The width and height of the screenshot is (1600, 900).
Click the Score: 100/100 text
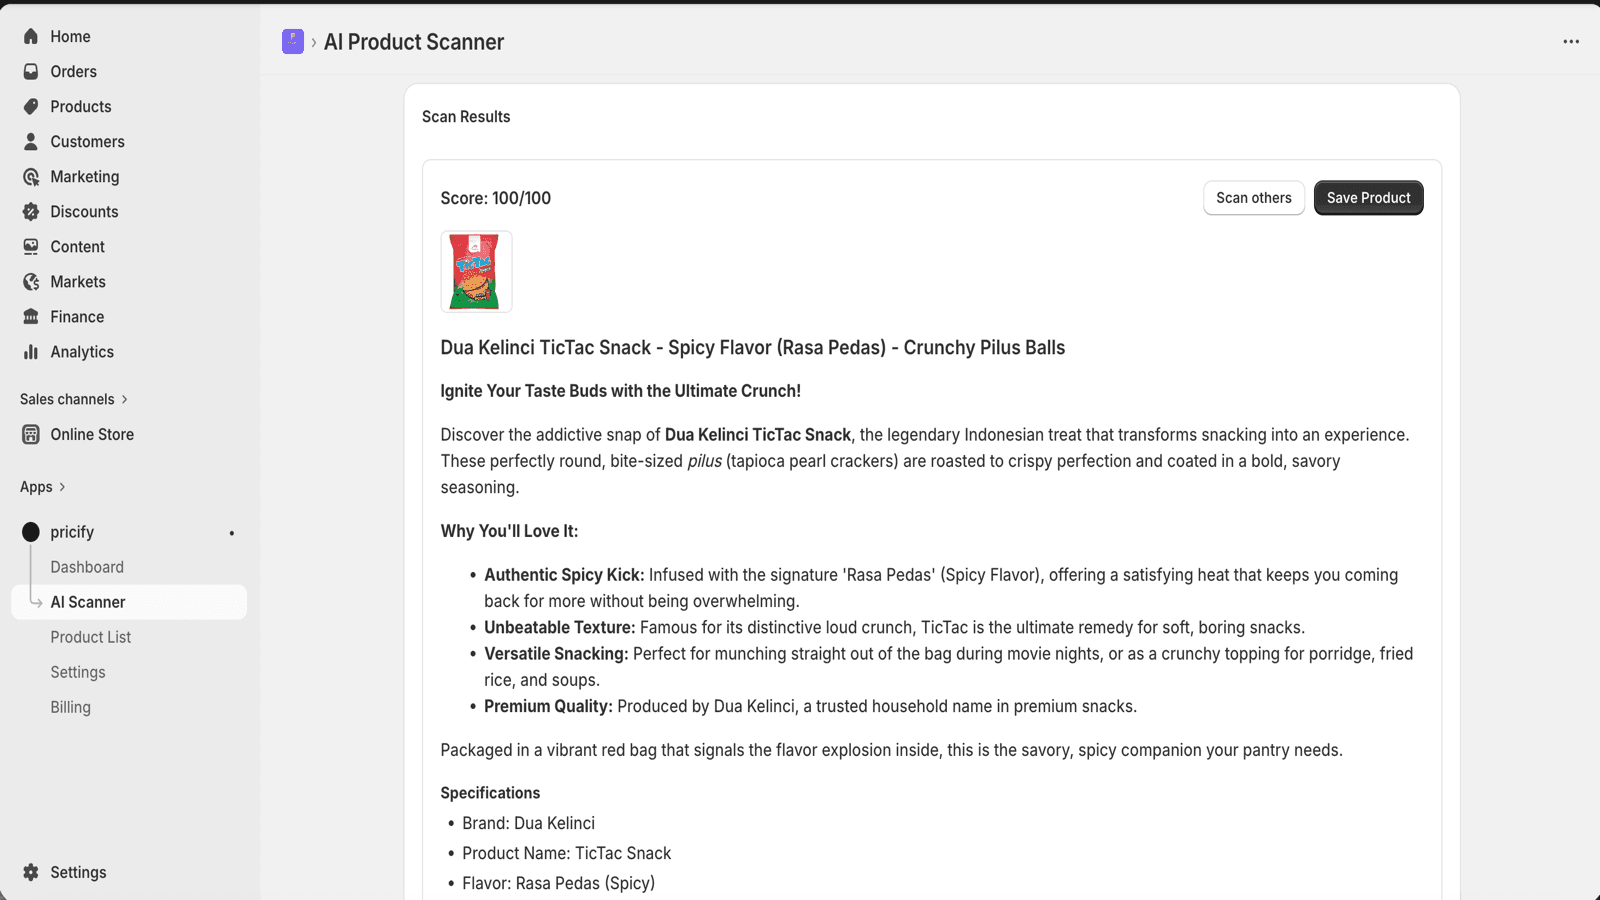[496, 198]
